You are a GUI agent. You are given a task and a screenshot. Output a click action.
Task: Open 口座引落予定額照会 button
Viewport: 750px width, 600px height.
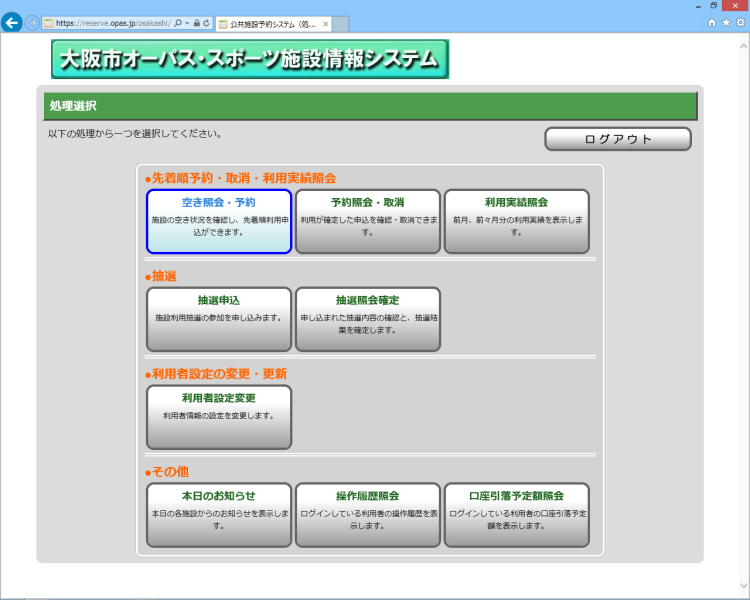(x=517, y=515)
